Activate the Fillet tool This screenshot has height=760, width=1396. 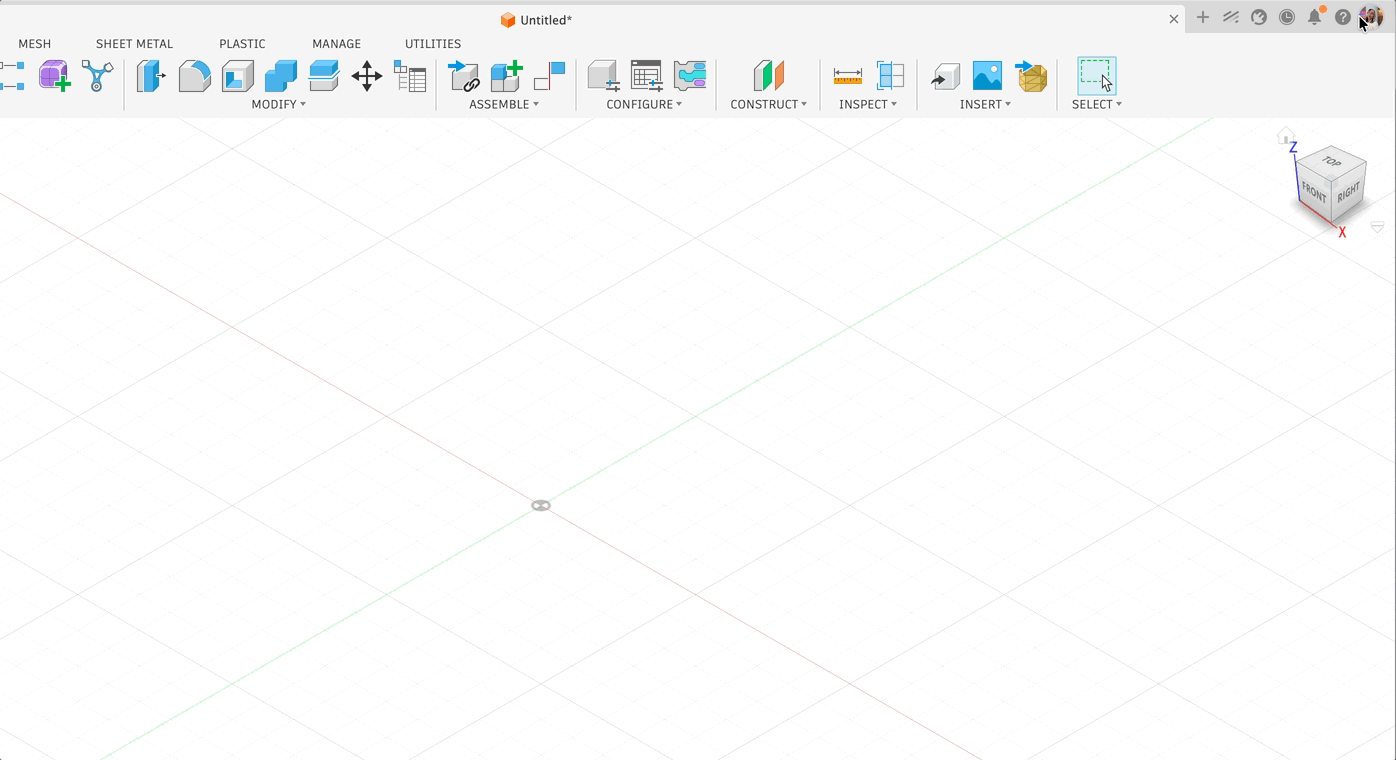[194, 76]
